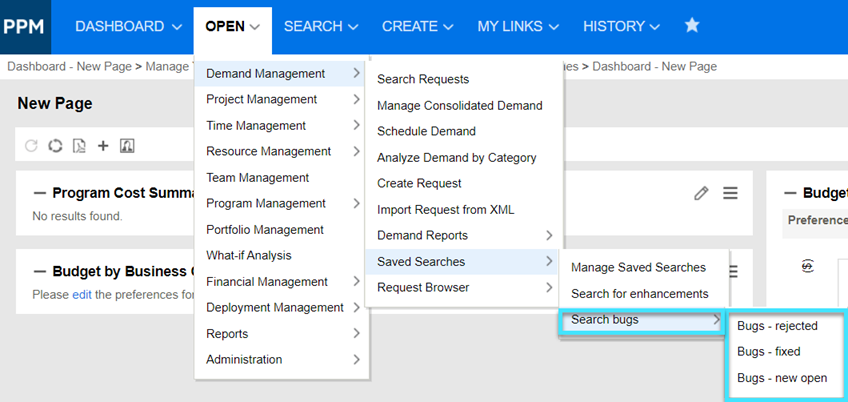Collapse the Program Cost Summary portlet
The image size is (848, 402).
tap(40, 193)
